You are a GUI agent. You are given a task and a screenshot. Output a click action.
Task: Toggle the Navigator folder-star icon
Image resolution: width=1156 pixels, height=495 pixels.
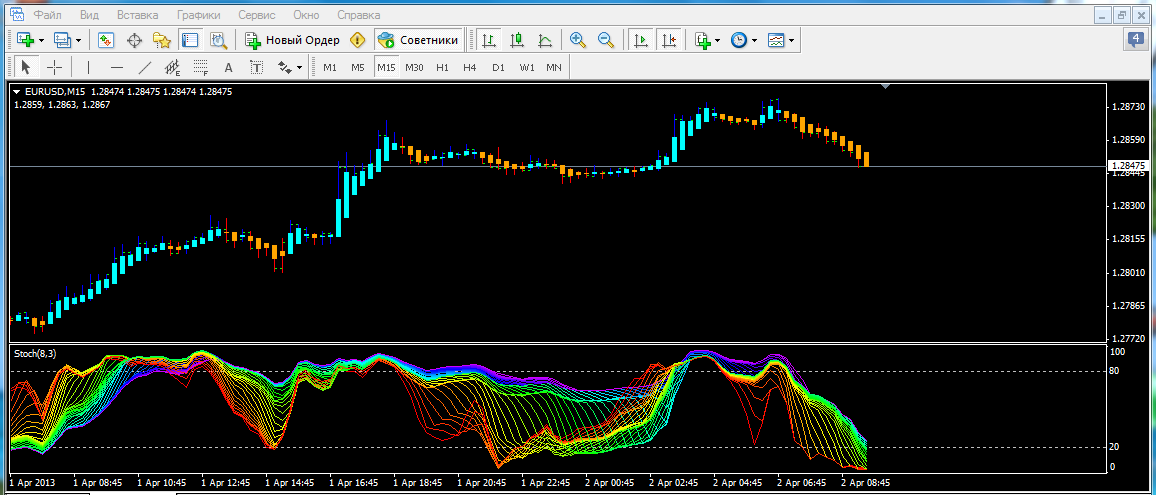click(x=161, y=40)
